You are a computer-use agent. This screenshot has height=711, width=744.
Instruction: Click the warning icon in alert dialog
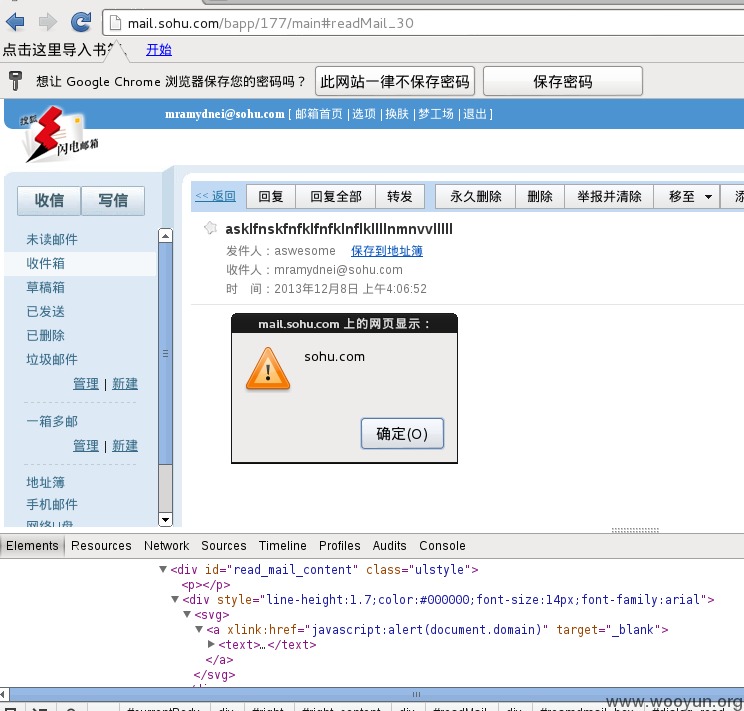pyautogui.click(x=268, y=369)
